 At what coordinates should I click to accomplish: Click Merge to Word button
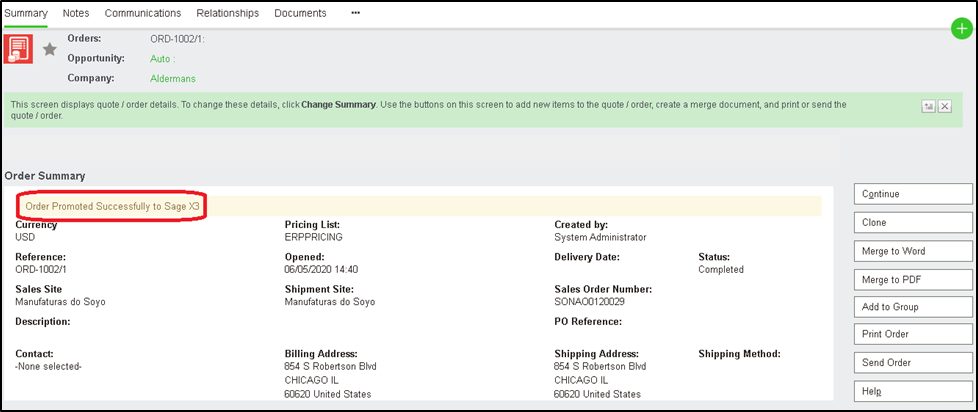[x=912, y=250]
